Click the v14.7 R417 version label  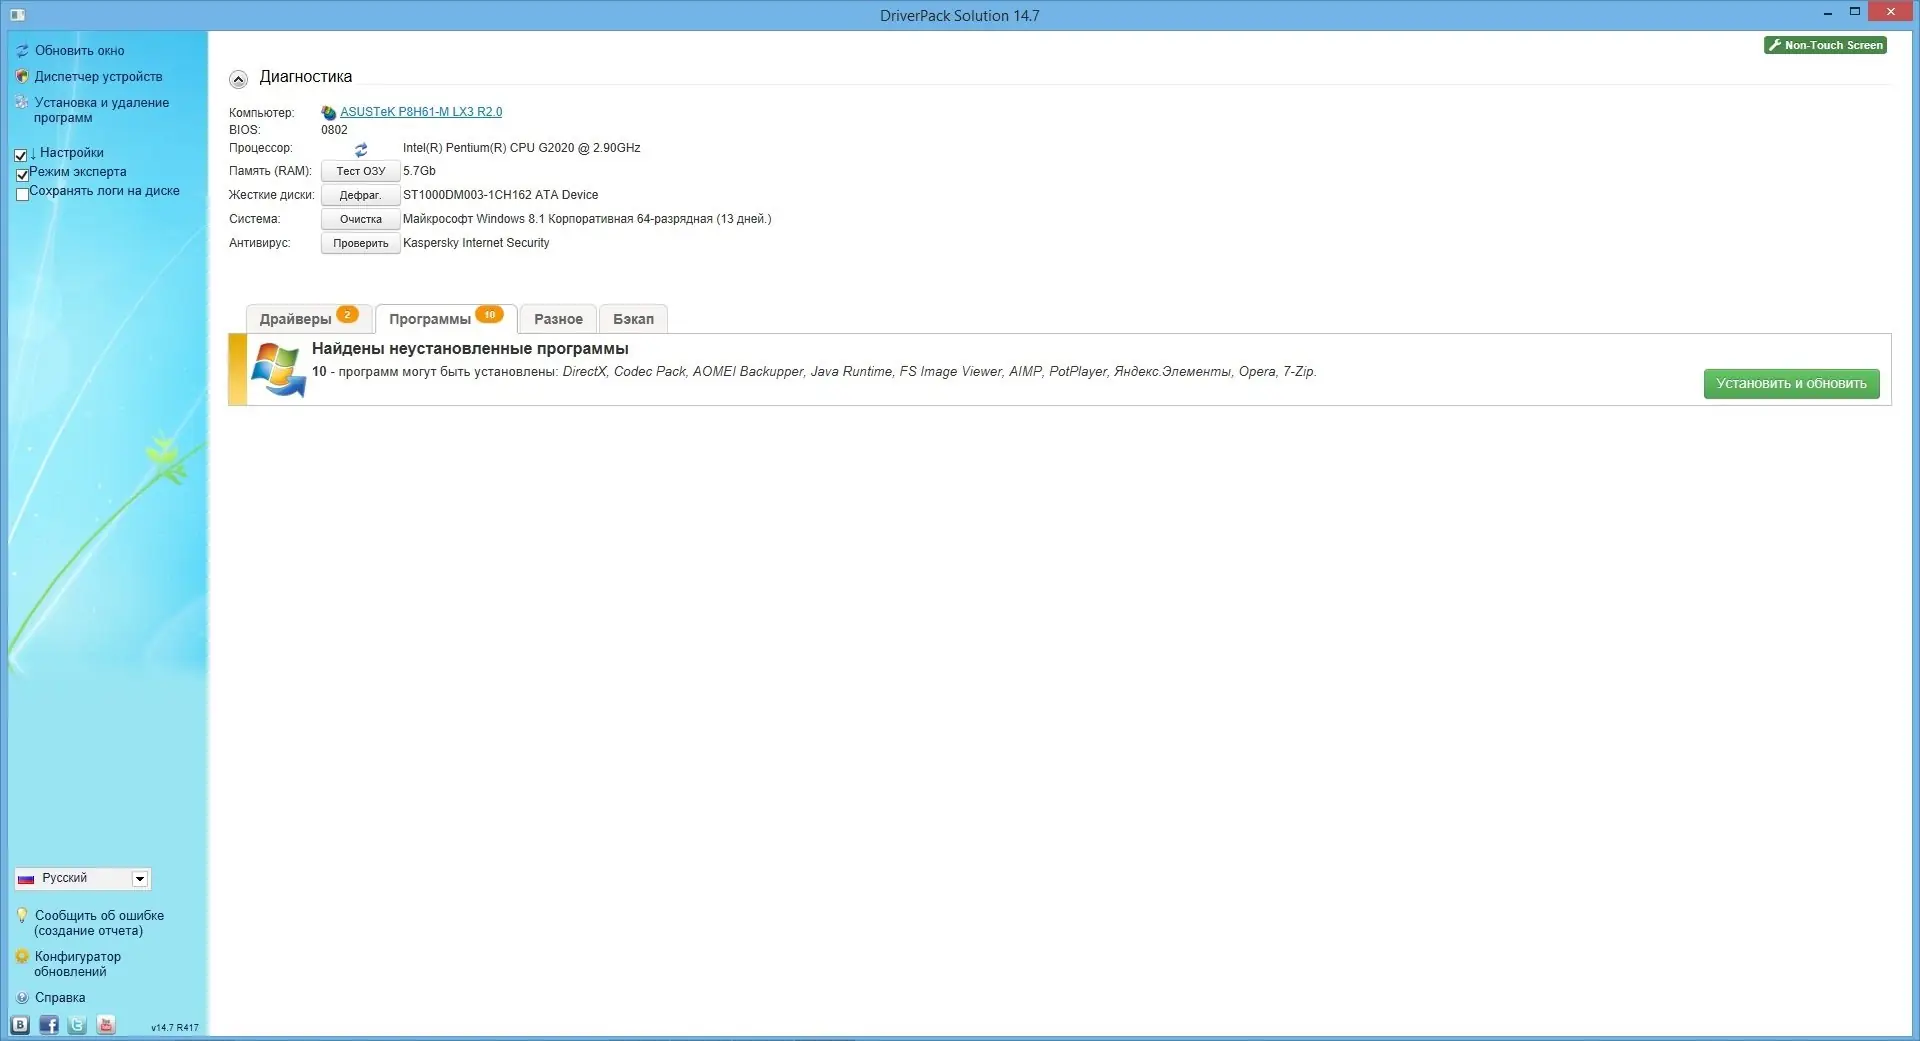click(x=175, y=1028)
